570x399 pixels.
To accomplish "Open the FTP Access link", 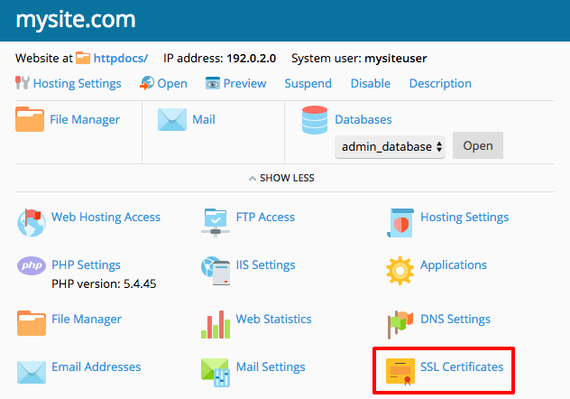I will pos(265,217).
